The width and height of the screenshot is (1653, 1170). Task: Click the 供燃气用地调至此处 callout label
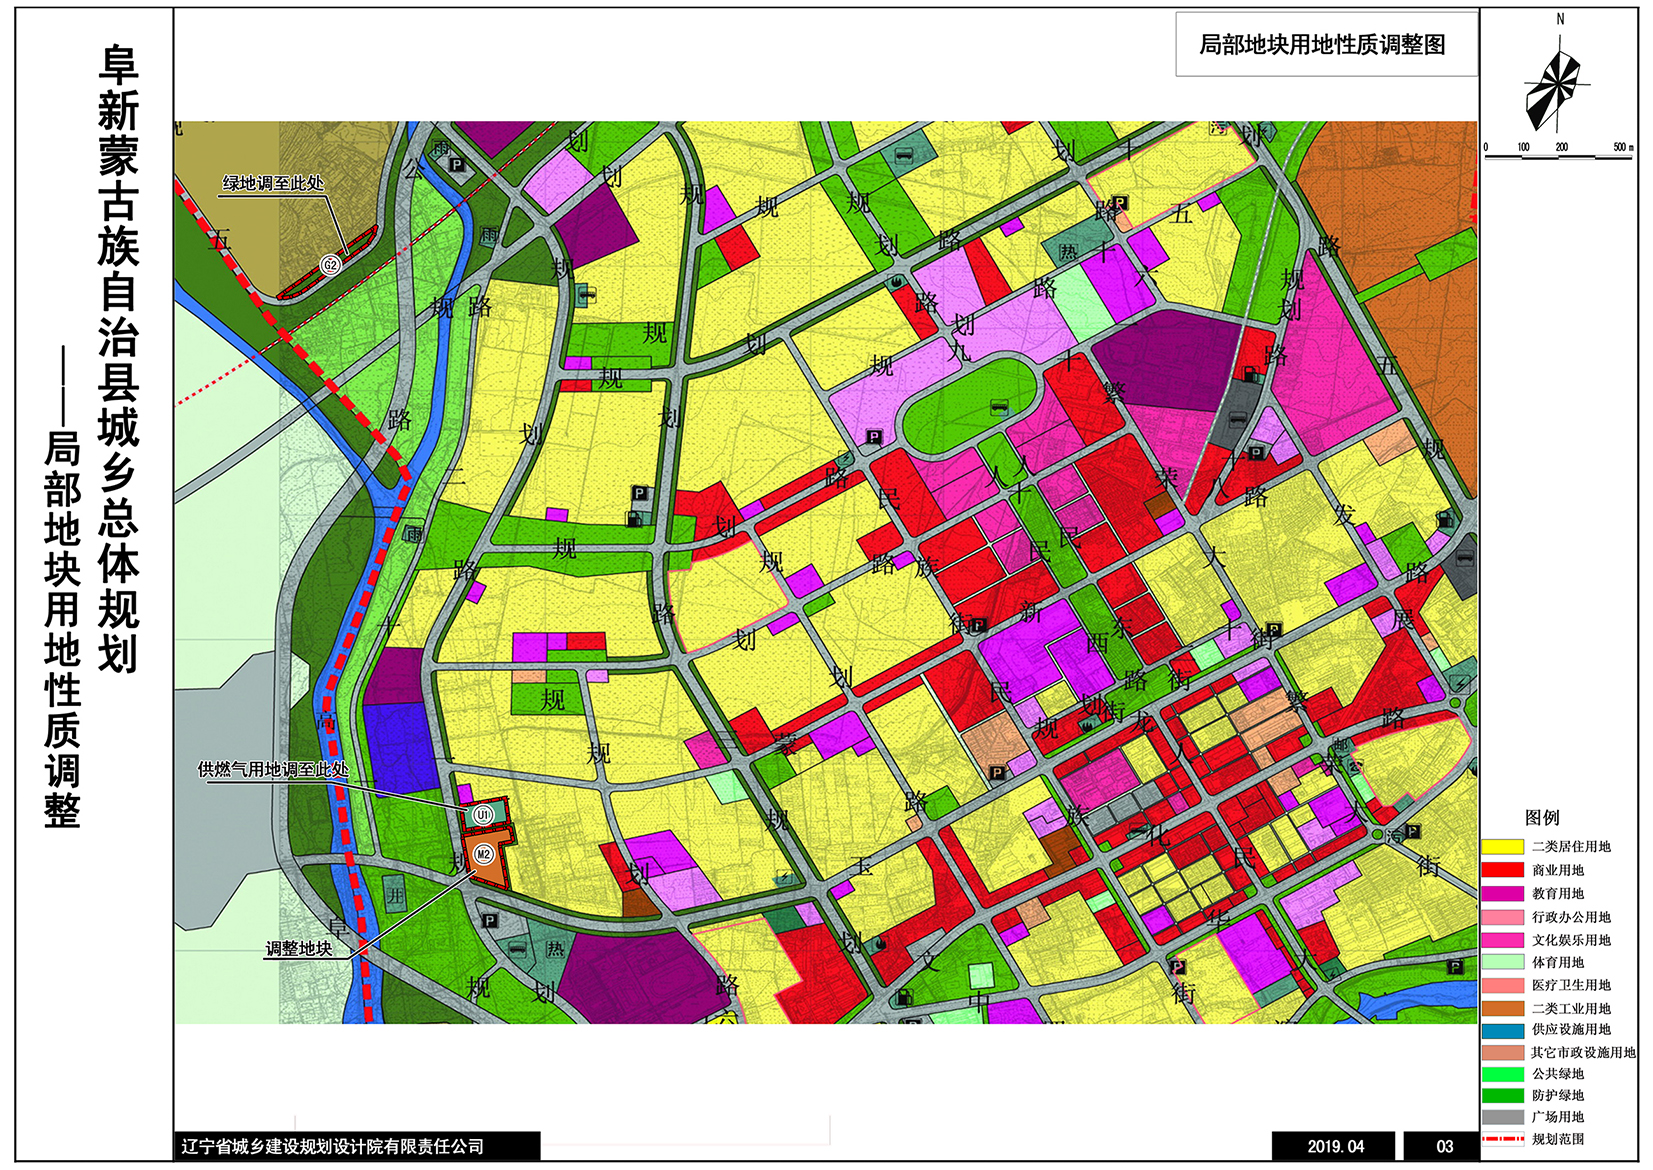pos(273,769)
